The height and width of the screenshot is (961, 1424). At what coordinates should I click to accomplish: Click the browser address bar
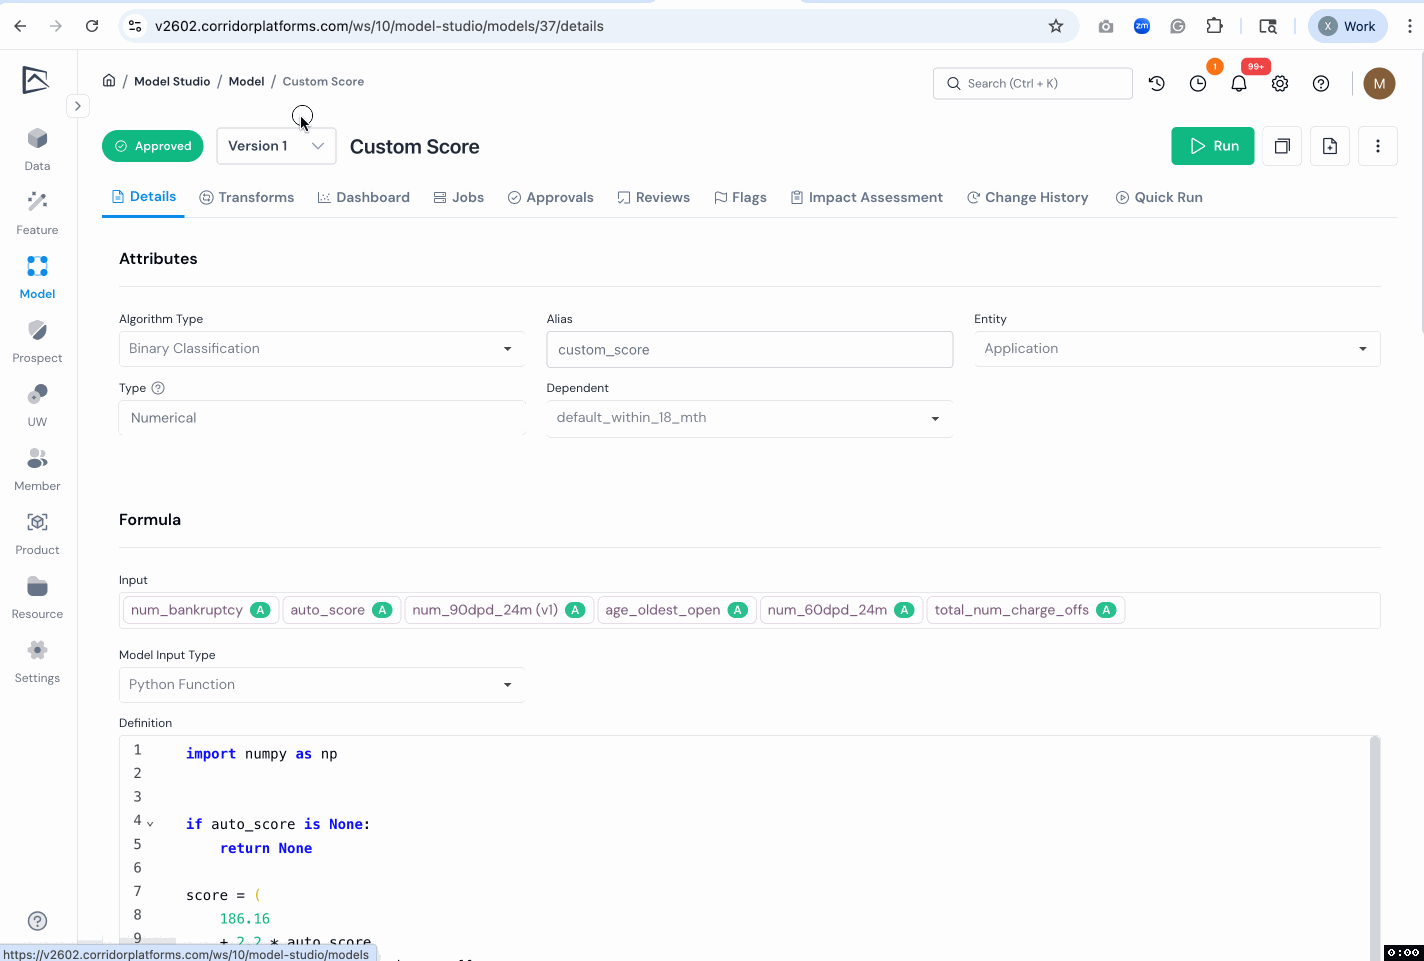pos(600,26)
